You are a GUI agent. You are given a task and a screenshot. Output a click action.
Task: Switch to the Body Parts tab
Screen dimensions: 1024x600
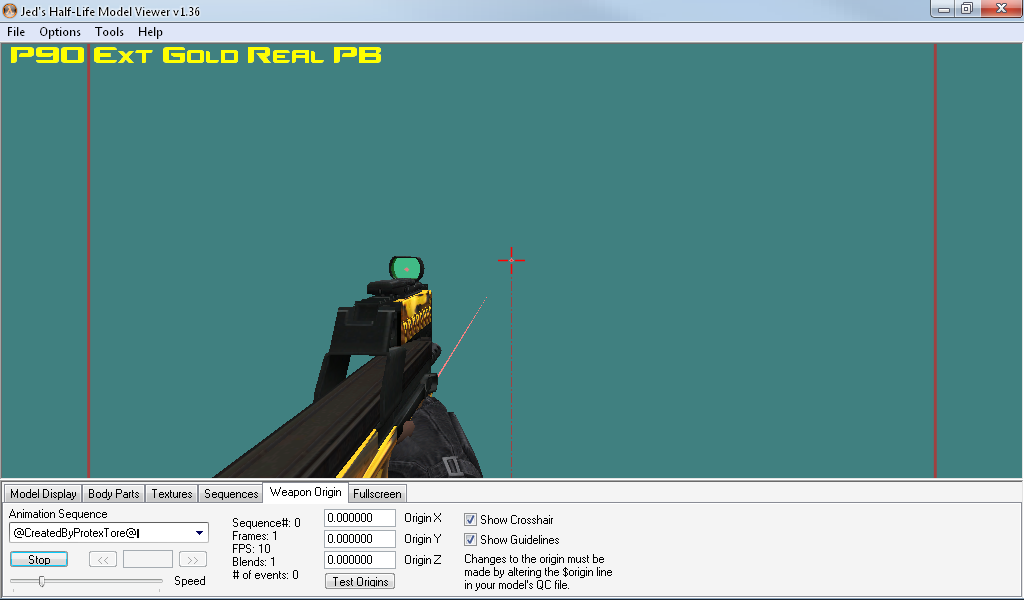coord(114,494)
